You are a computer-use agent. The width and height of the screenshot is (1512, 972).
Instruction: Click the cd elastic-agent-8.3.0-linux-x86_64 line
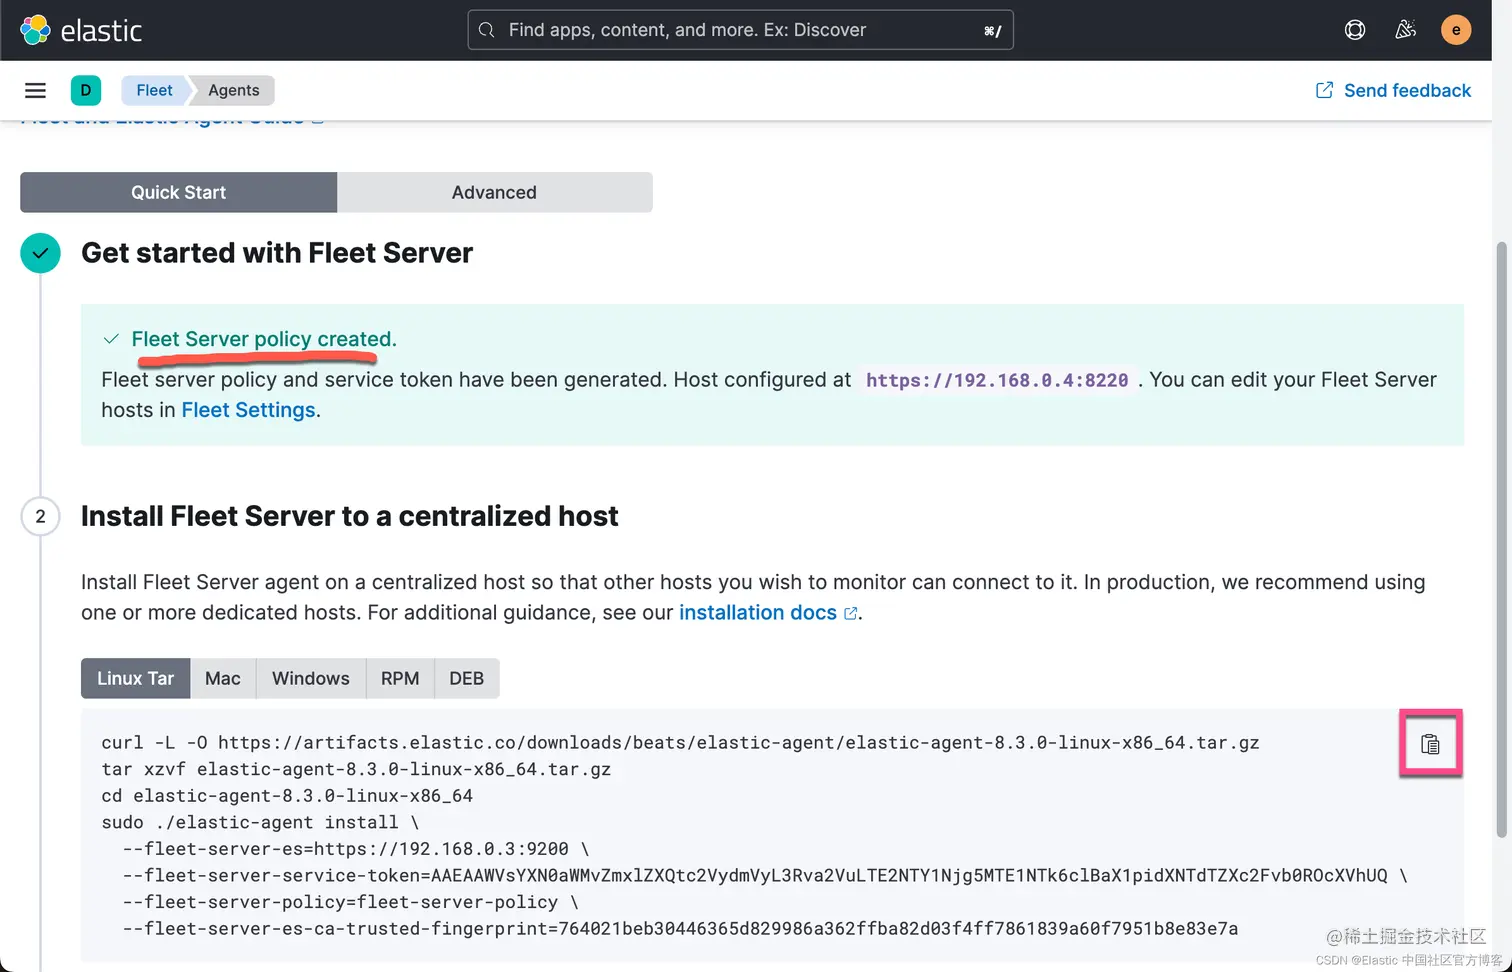[287, 796]
